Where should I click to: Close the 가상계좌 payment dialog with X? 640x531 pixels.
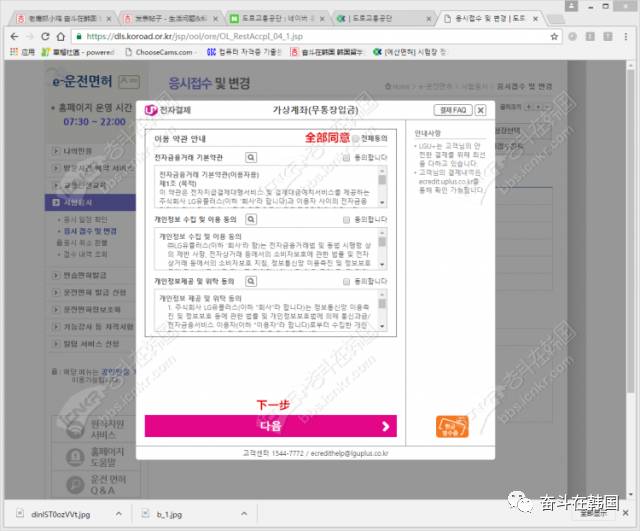481,110
